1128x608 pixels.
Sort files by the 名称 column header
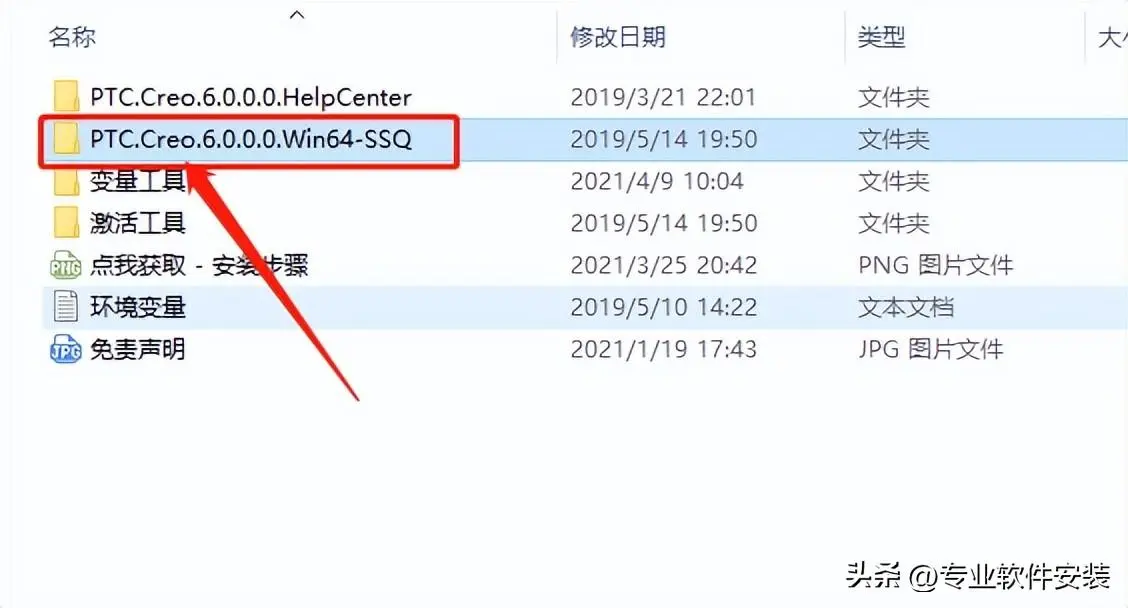point(72,36)
